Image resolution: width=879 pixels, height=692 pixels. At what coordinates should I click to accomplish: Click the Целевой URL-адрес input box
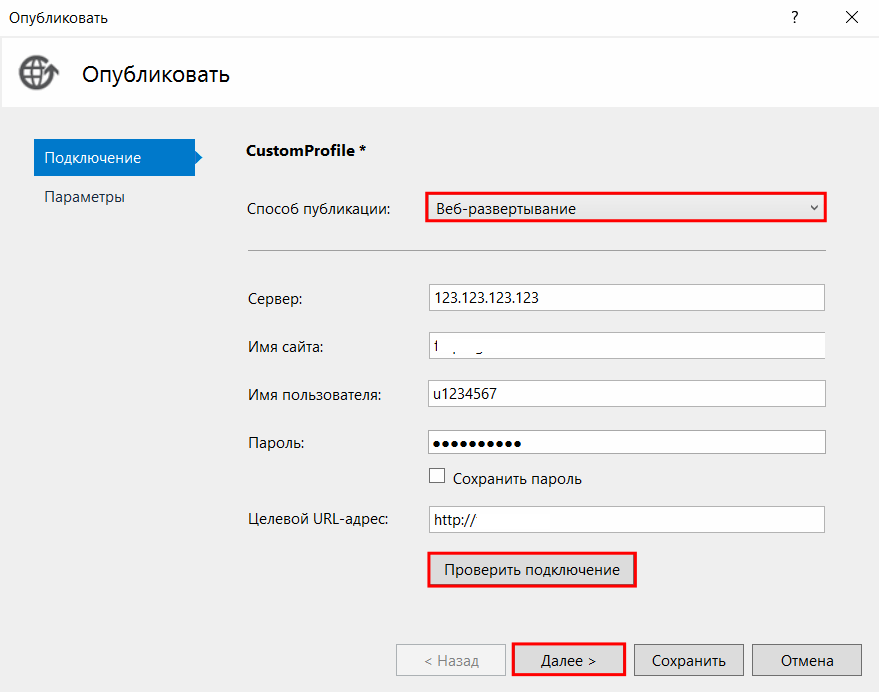pyautogui.click(x=626, y=519)
